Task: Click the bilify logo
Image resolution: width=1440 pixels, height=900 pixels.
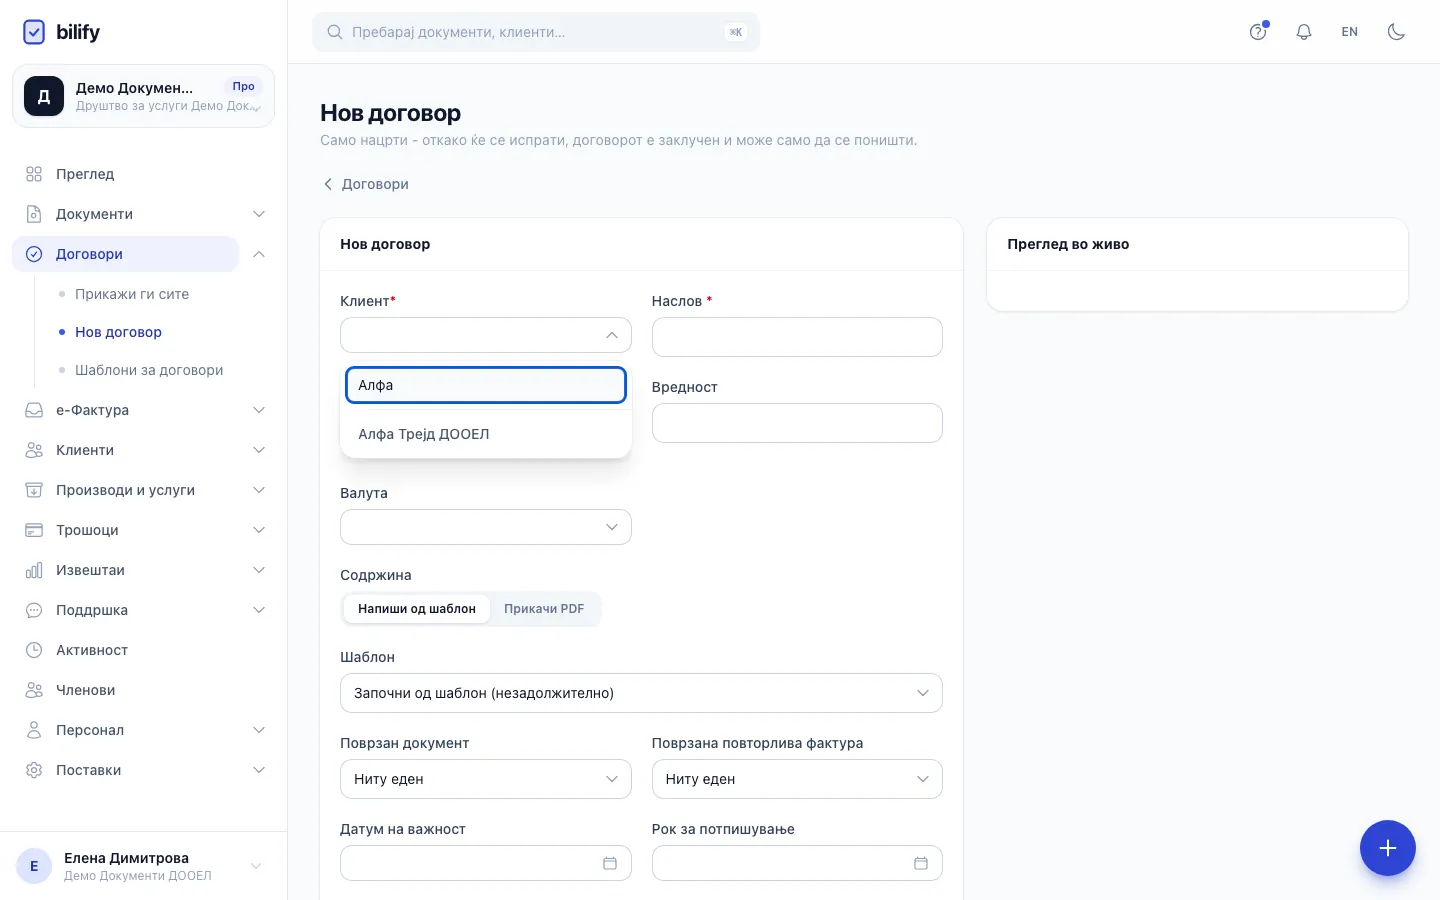Action: pos(61,32)
